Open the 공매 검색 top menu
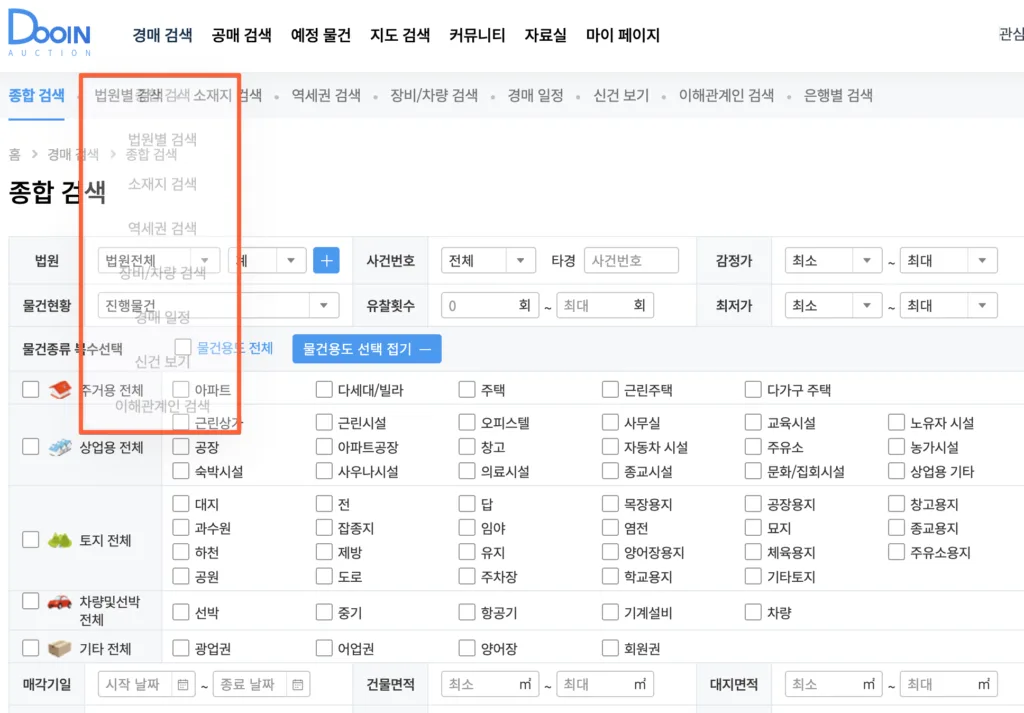Image resolution: width=1024 pixels, height=713 pixels. (242, 35)
